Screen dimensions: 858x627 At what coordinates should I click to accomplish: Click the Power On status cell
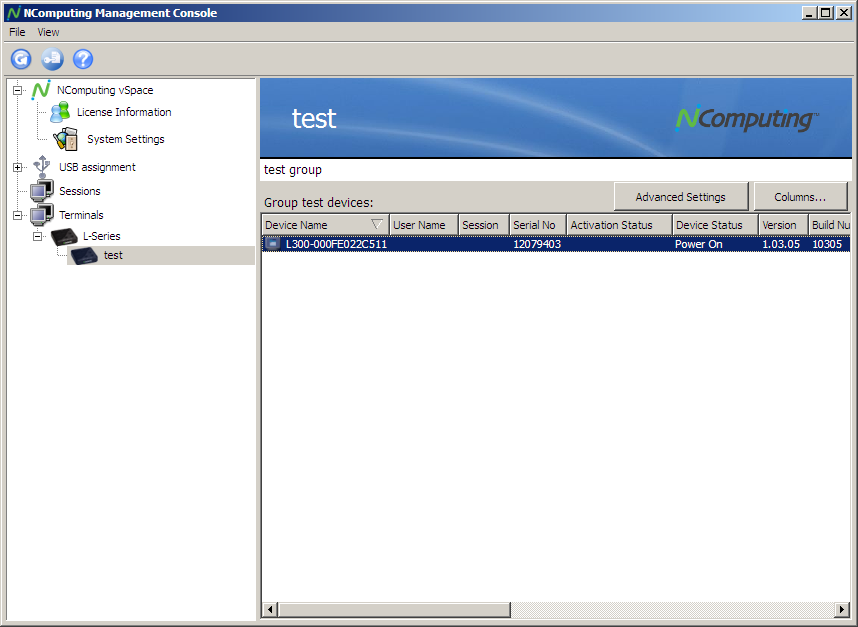(x=699, y=244)
